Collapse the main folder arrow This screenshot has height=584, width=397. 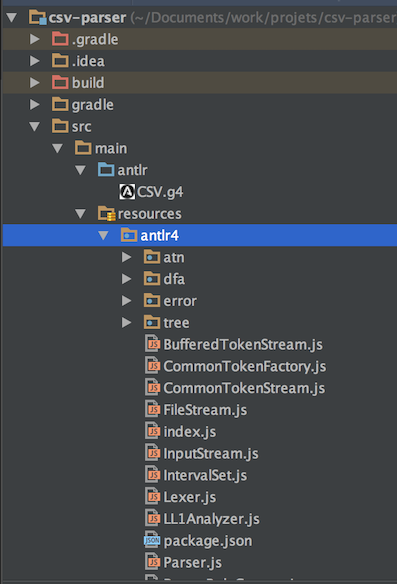(x=57, y=149)
